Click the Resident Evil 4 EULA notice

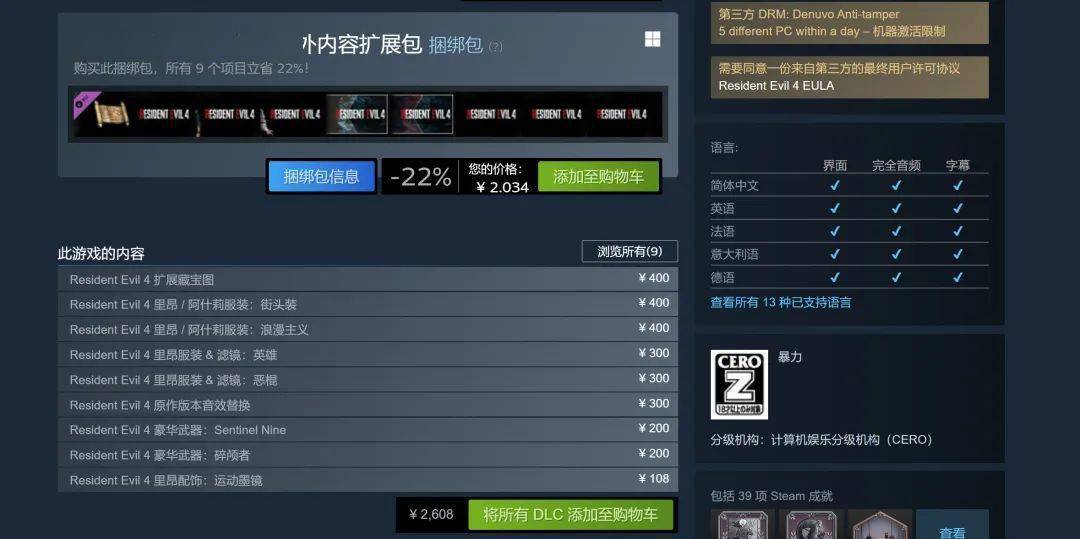pos(849,77)
